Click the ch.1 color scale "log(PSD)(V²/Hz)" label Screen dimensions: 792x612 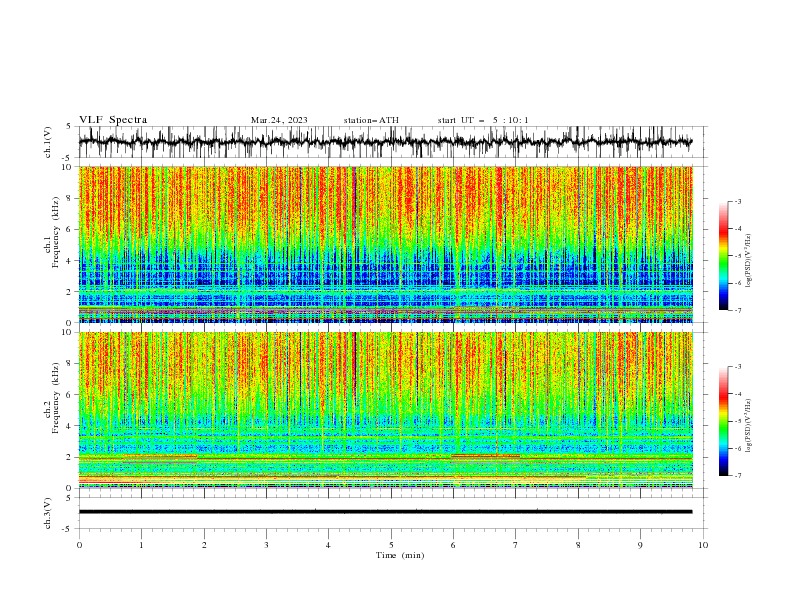(749, 261)
